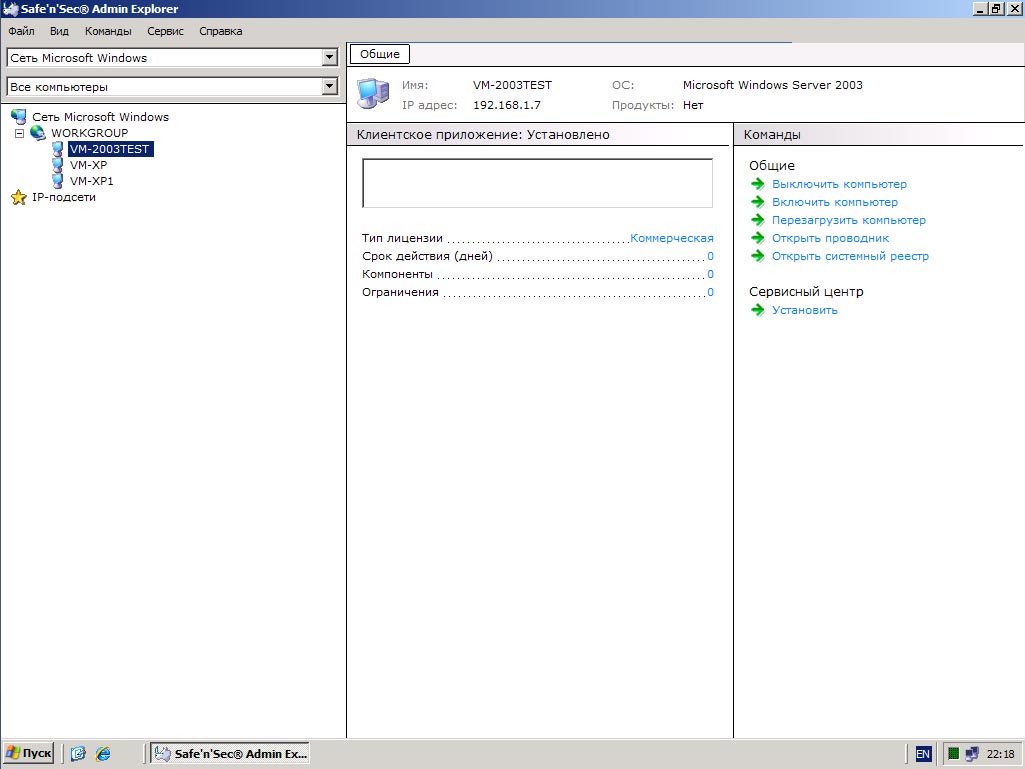
Task: Select the VM-XP tree item
Action: 88,165
